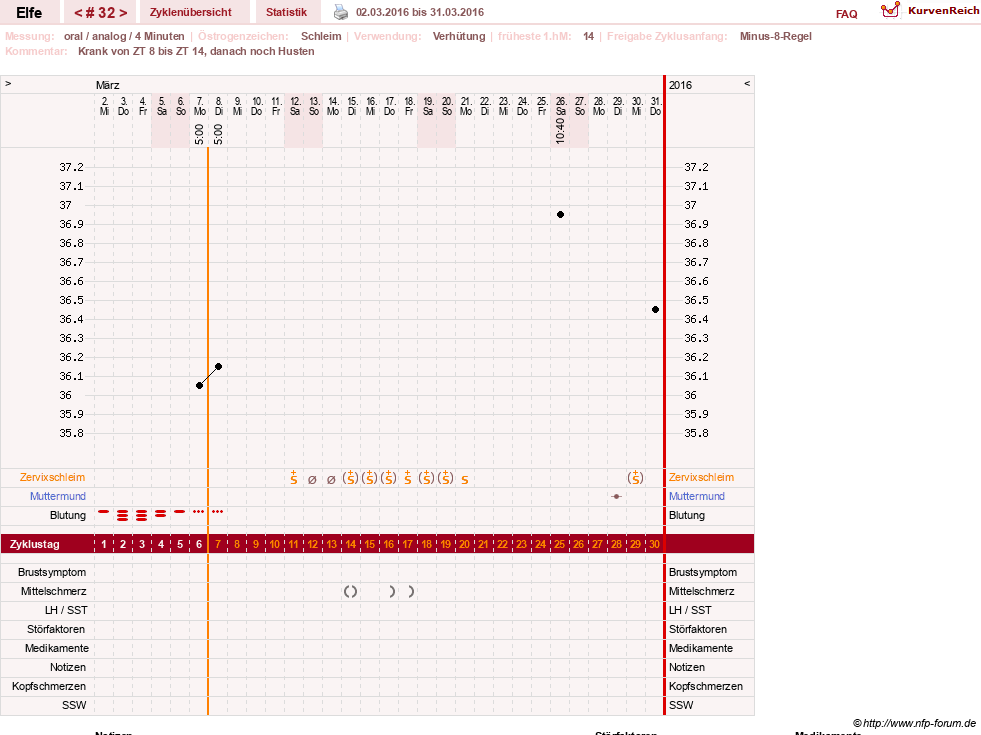Open the FAQ link
The width and height of the screenshot is (981, 735).
[846, 14]
